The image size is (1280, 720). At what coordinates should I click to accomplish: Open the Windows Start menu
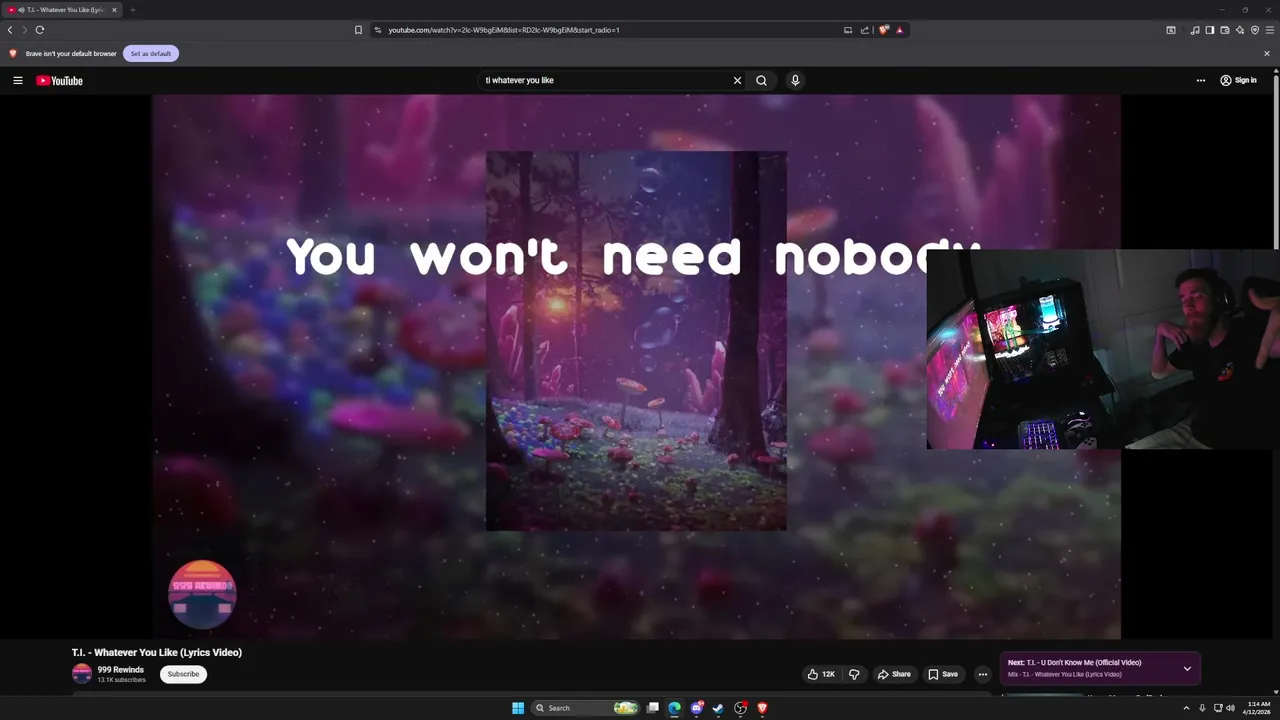click(x=518, y=708)
